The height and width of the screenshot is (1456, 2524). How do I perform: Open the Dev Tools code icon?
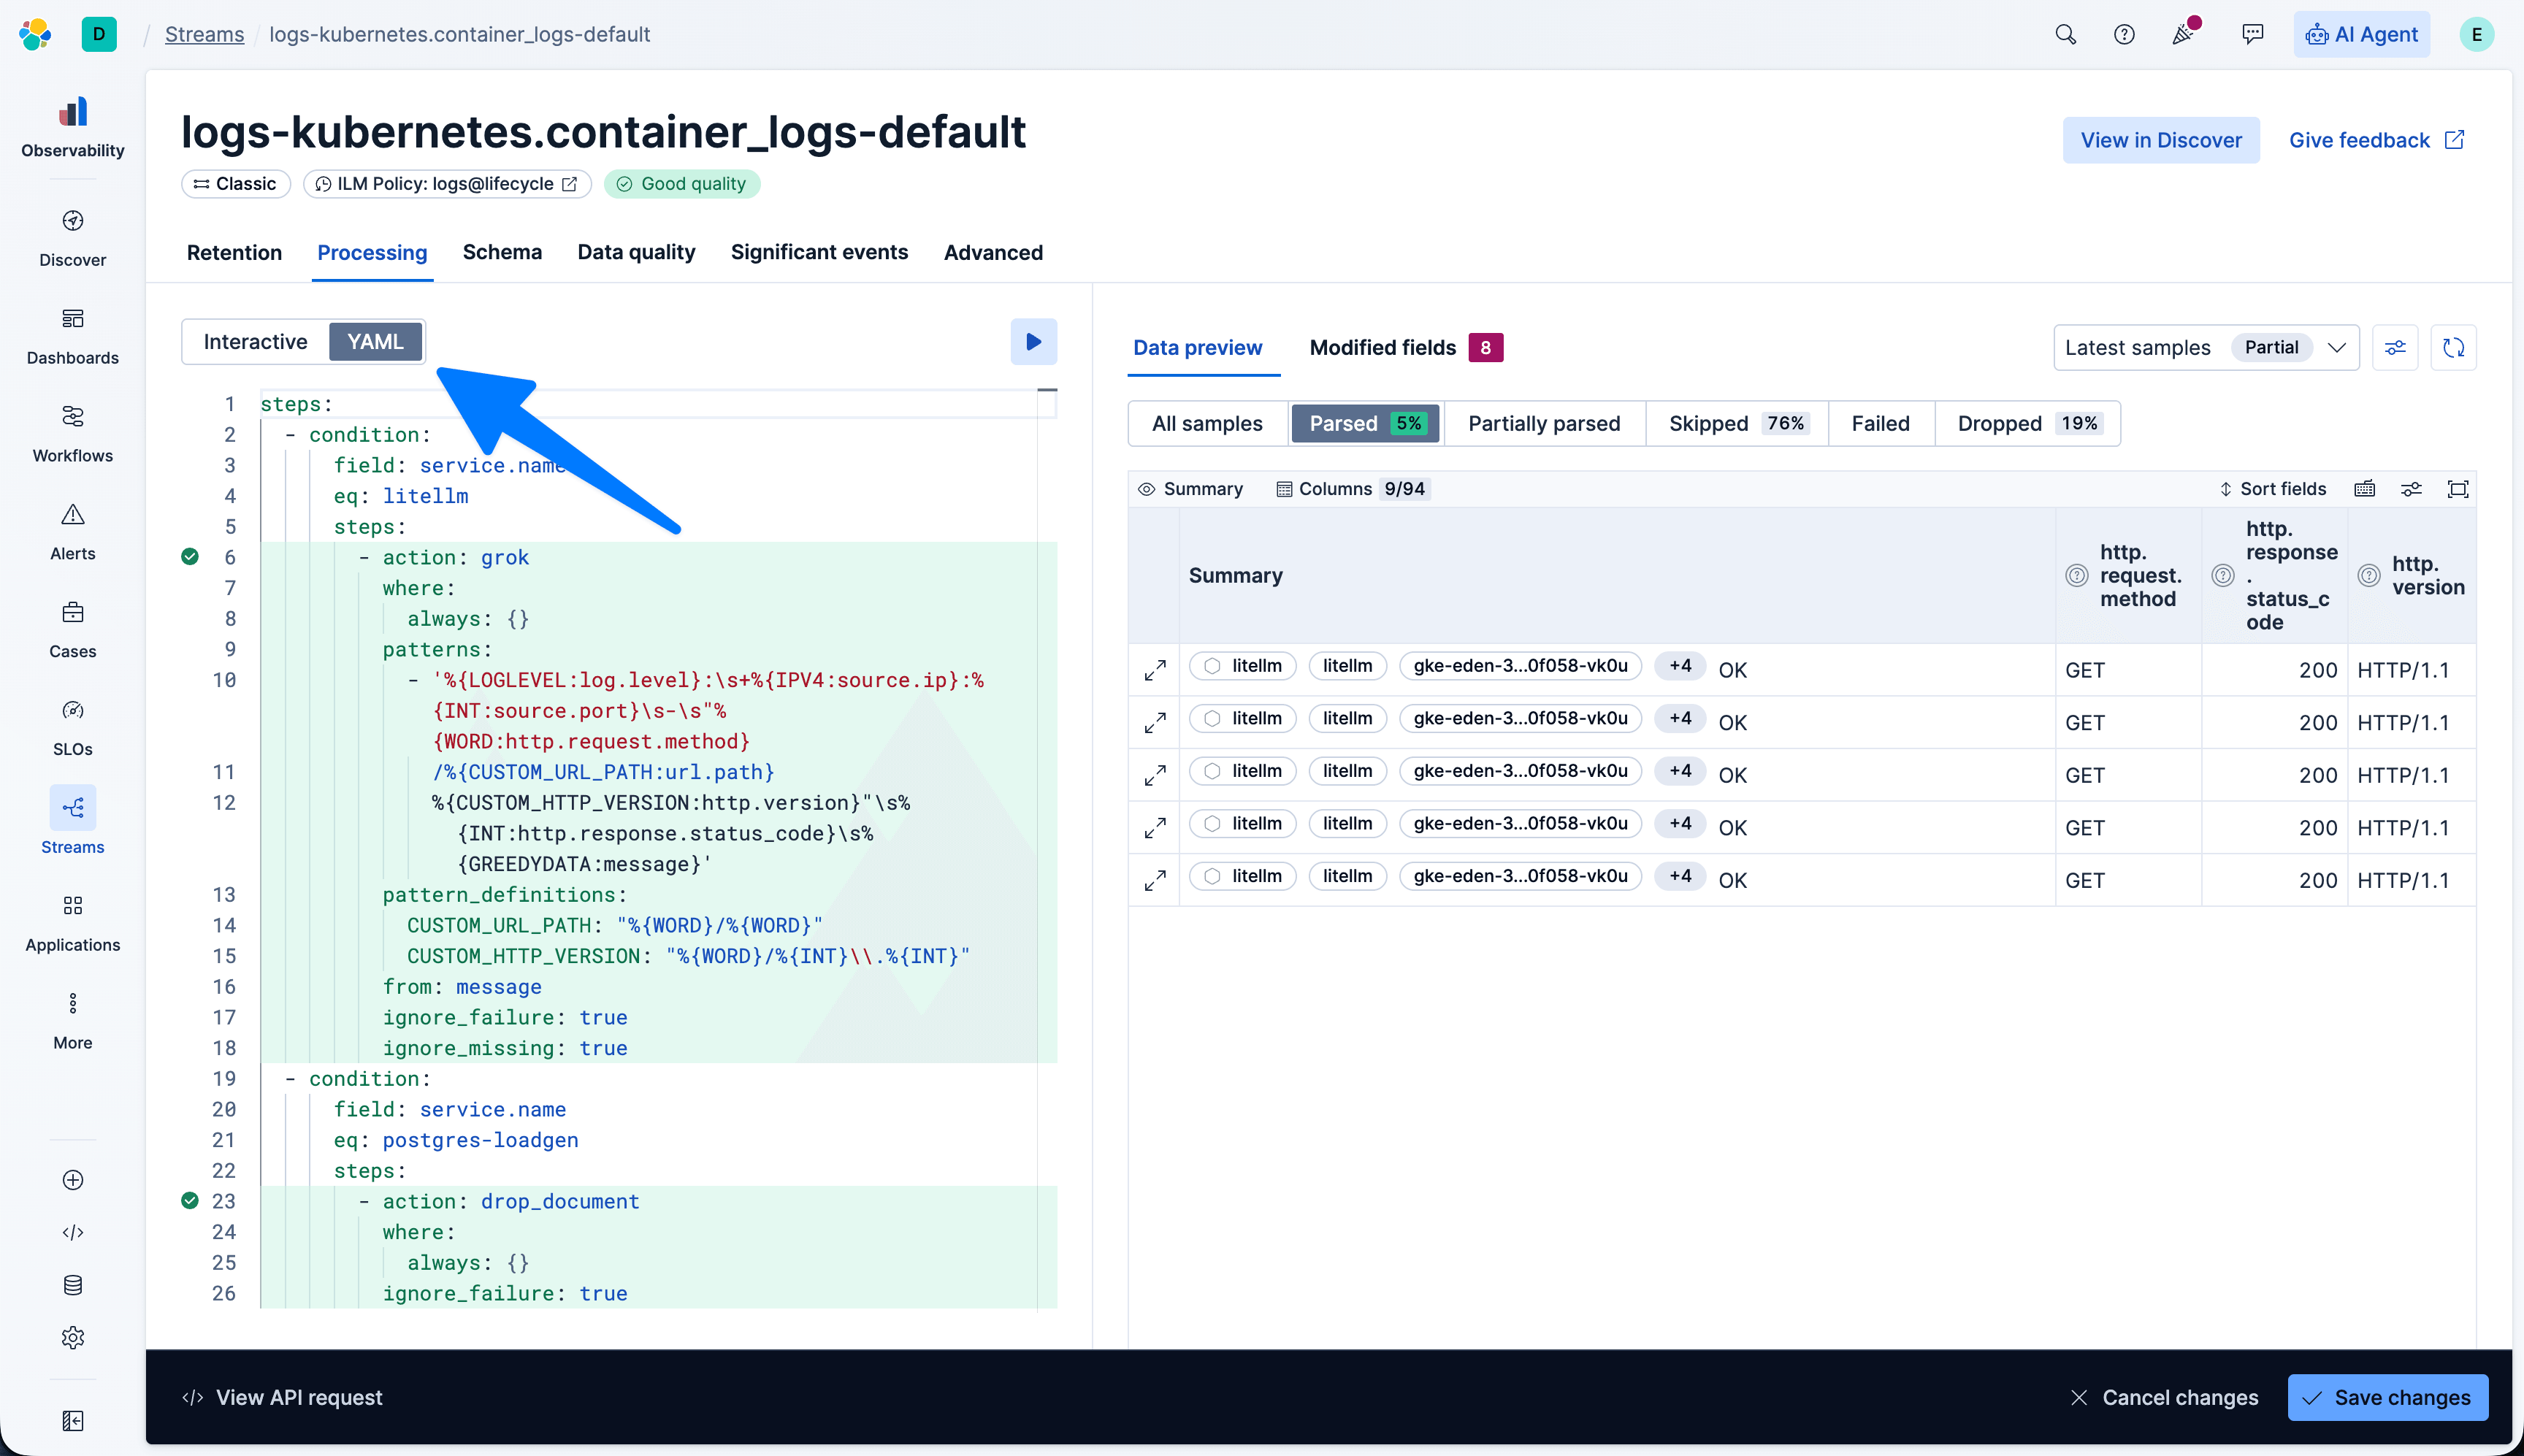[72, 1233]
